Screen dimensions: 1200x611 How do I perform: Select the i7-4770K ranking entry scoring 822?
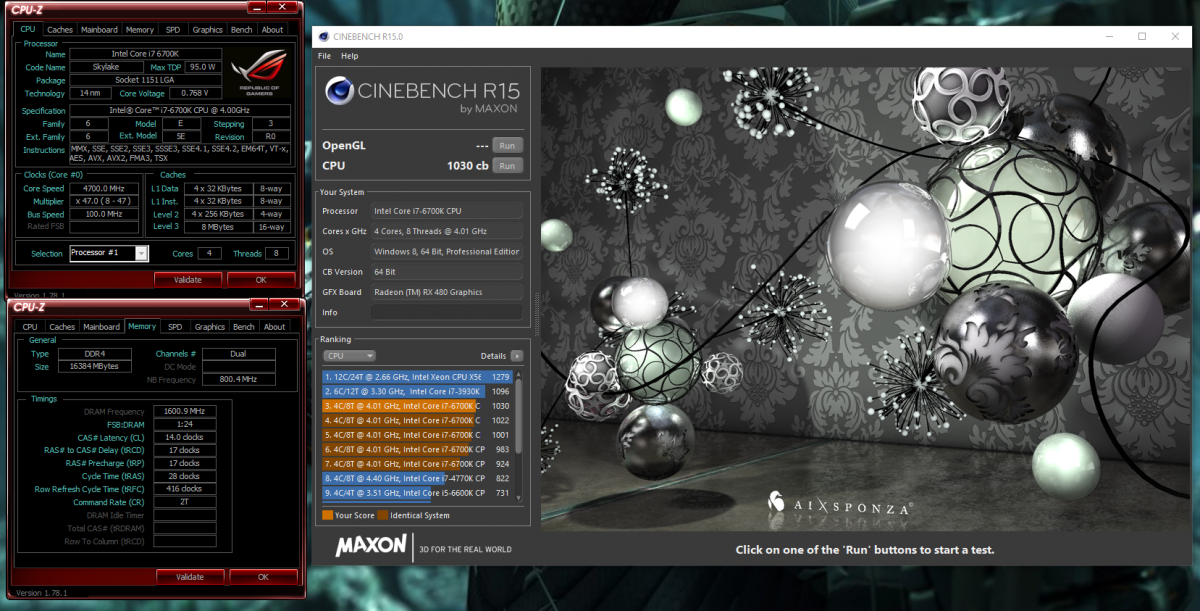coord(417,479)
